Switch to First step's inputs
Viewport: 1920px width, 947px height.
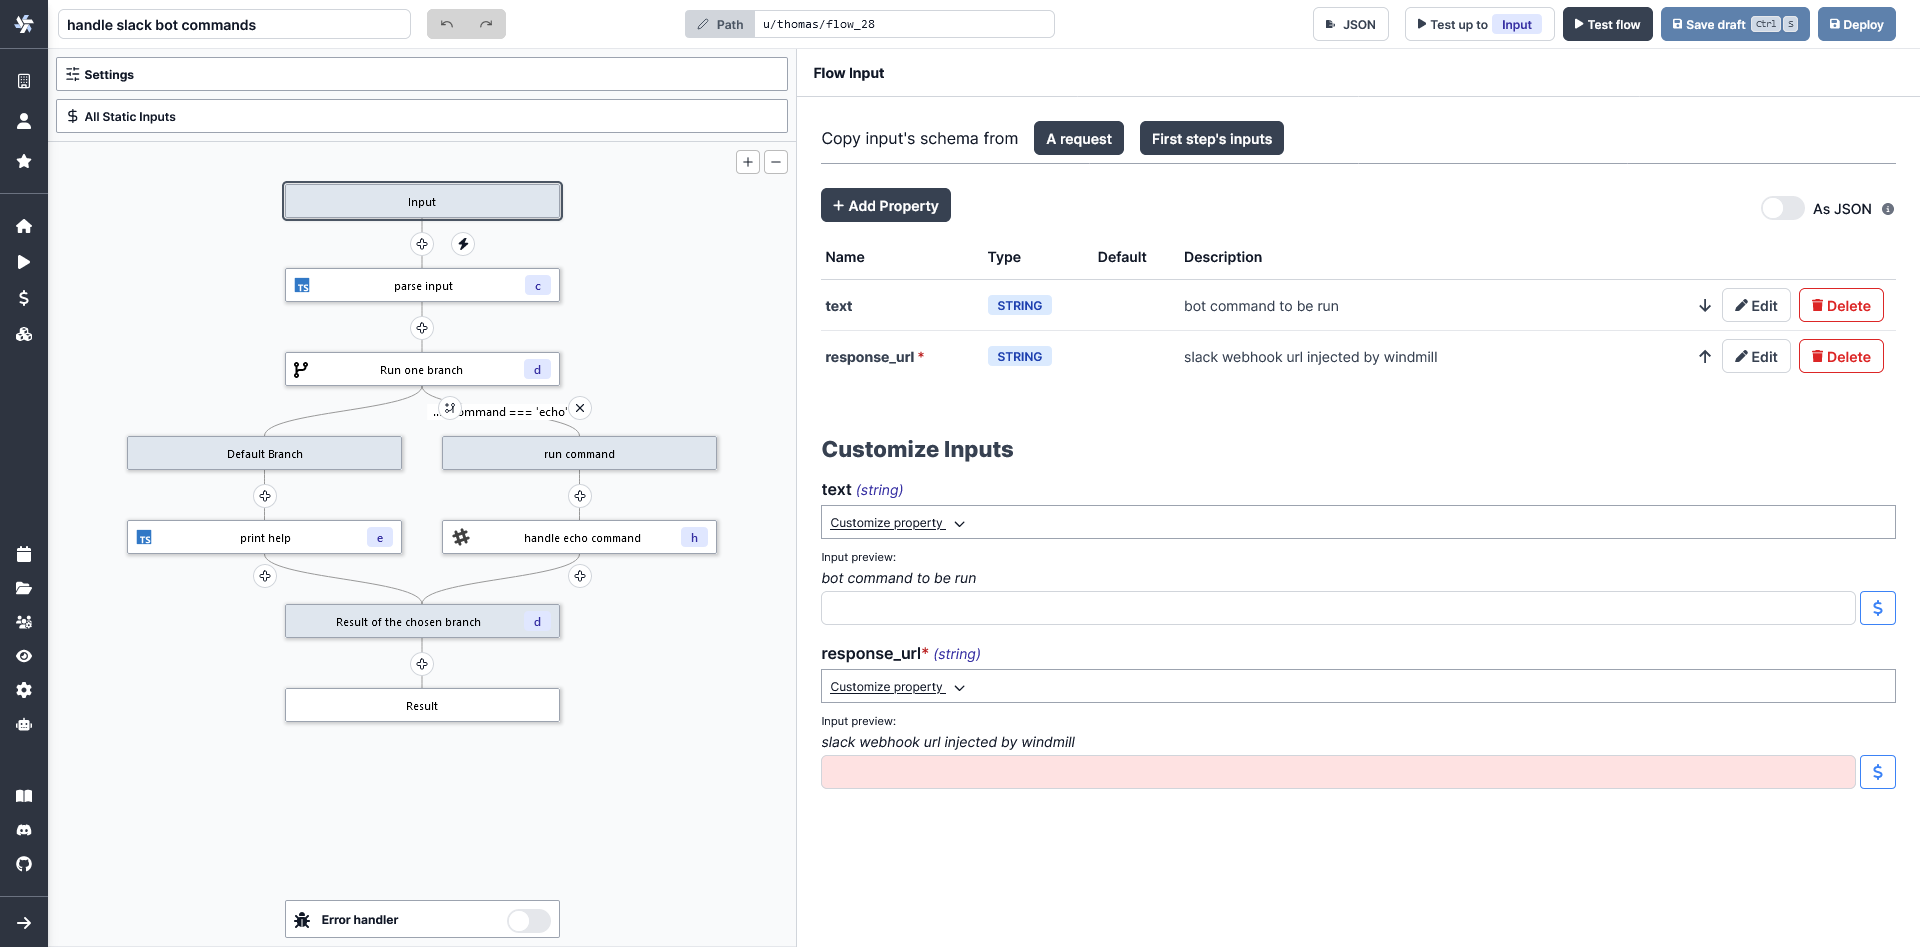pyautogui.click(x=1211, y=138)
